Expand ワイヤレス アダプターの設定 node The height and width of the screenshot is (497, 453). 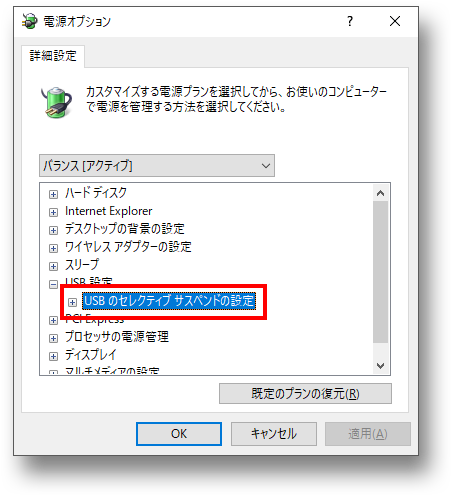pyautogui.click(x=53, y=248)
